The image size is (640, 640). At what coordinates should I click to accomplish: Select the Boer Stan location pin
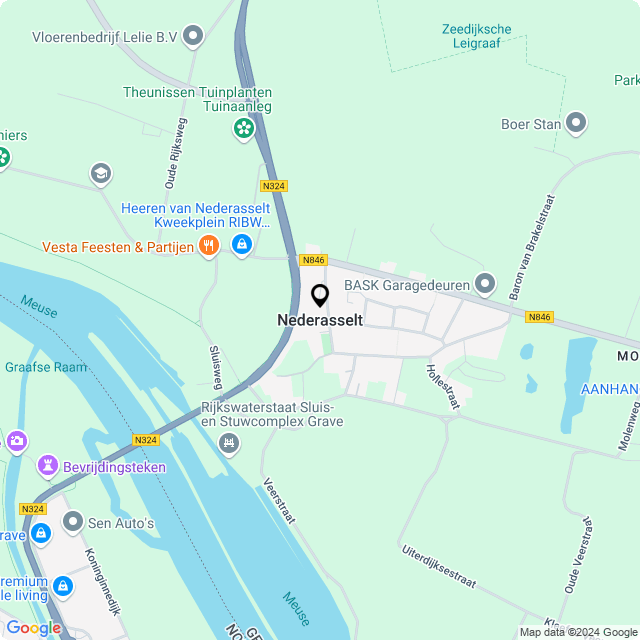click(x=576, y=123)
